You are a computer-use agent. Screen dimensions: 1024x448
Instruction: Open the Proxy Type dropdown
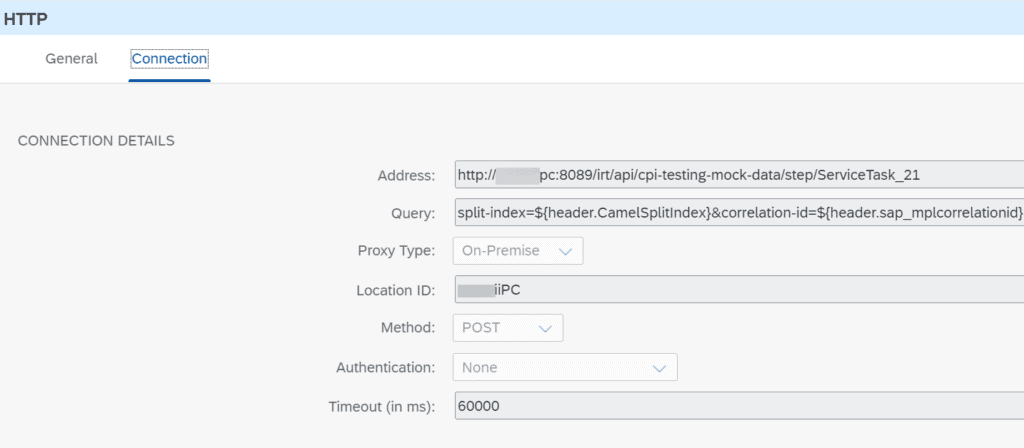(x=518, y=251)
